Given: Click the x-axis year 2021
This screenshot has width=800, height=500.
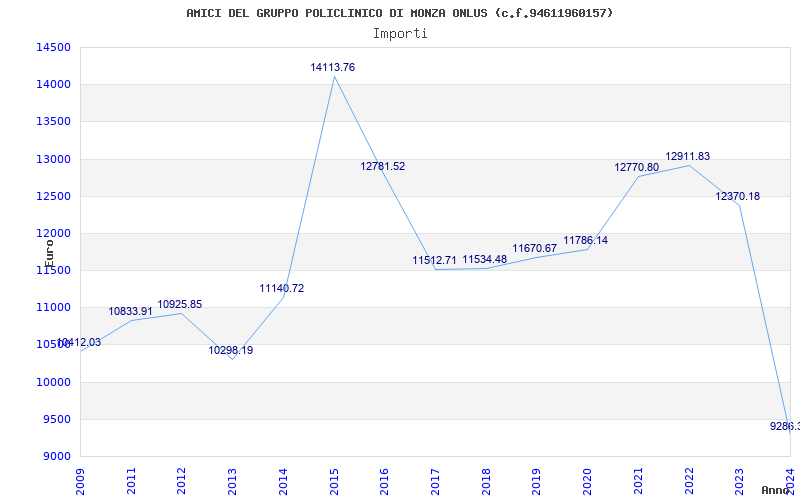Looking at the screenshot, I should pos(638,482).
